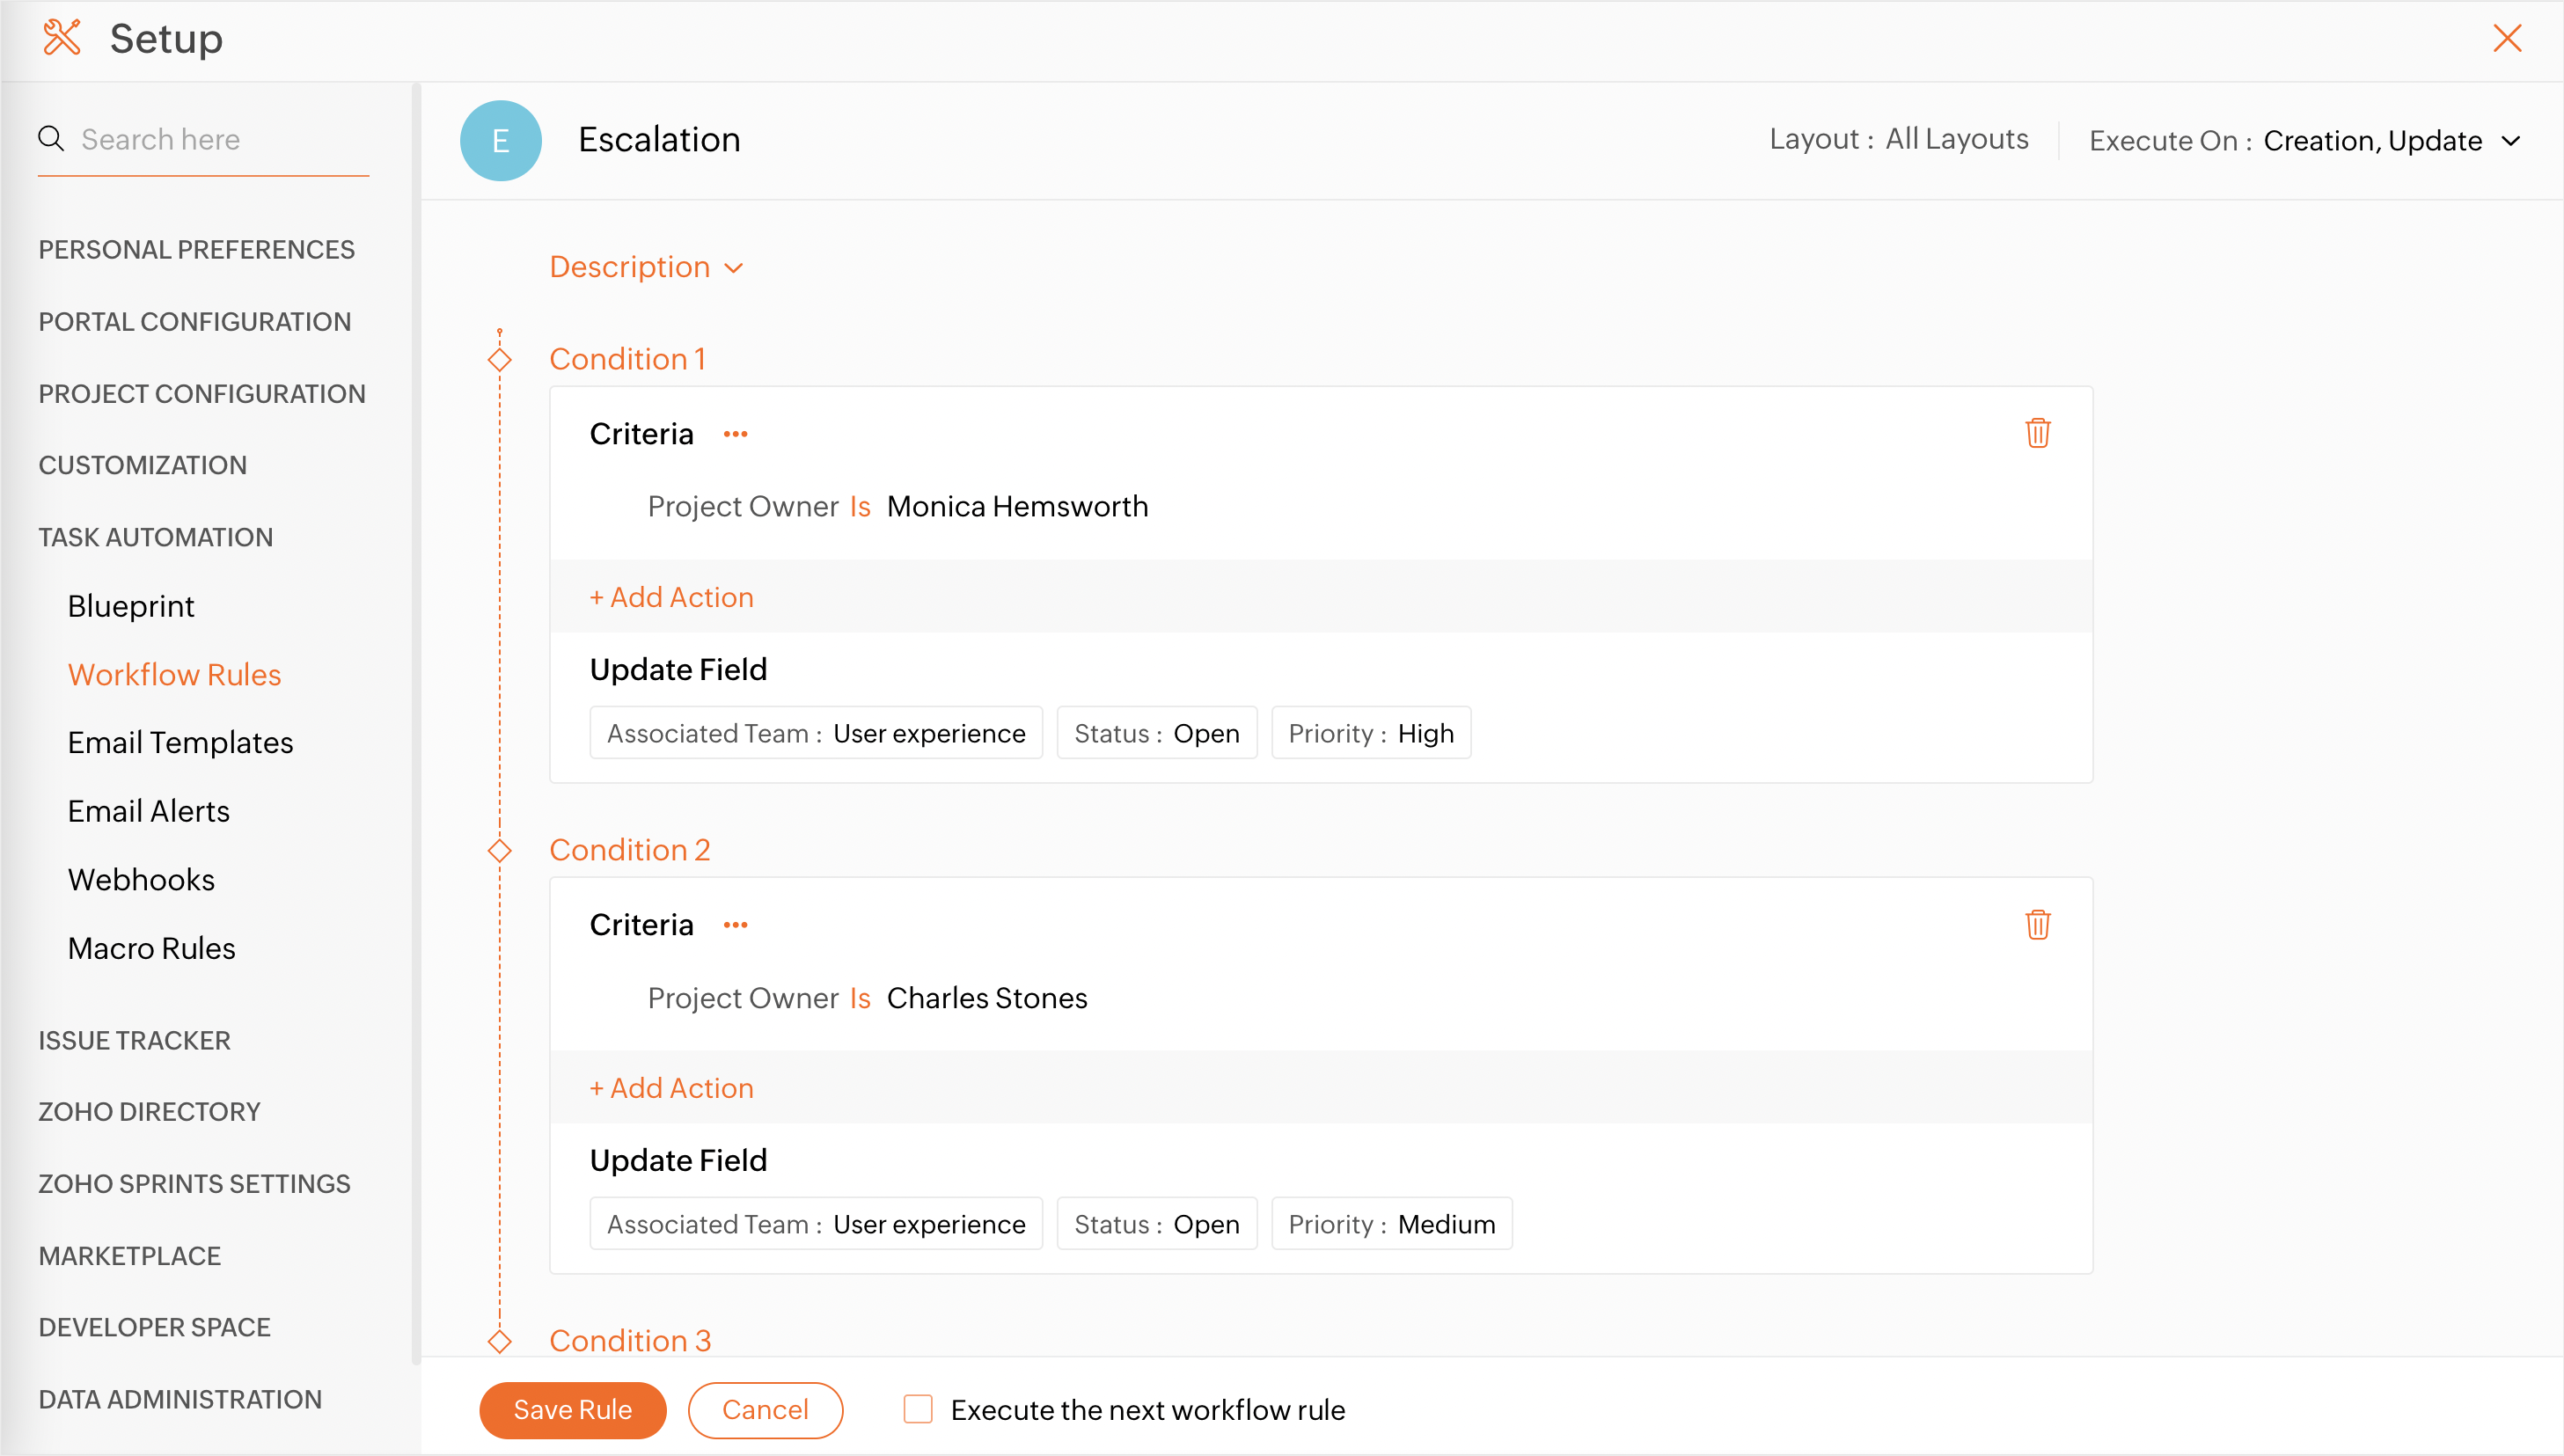Click the Condition 1 heading
The height and width of the screenshot is (1456, 2564).
point(627,359)
